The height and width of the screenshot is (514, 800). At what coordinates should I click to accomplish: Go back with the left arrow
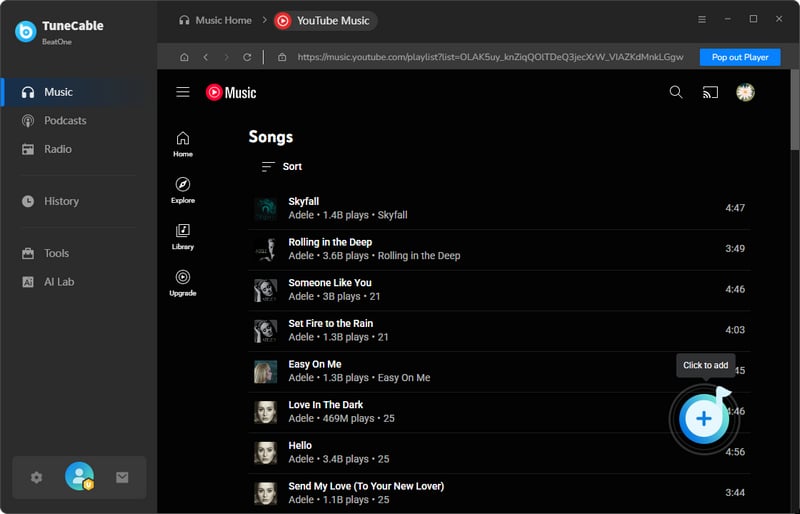(x=206, y=57)
